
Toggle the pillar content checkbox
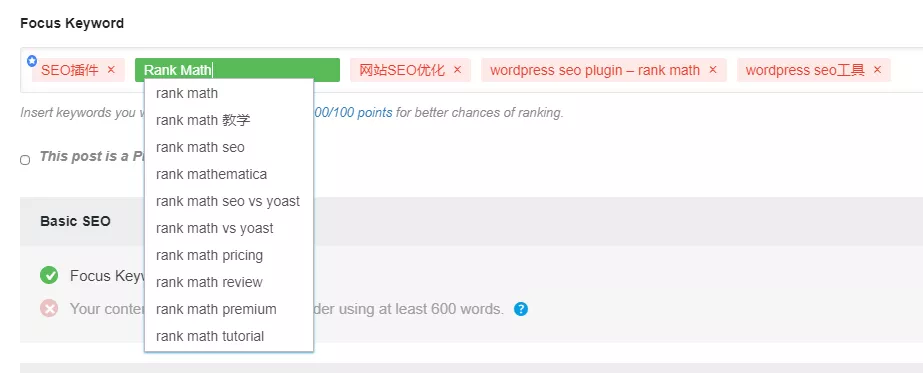click(25, 160)
